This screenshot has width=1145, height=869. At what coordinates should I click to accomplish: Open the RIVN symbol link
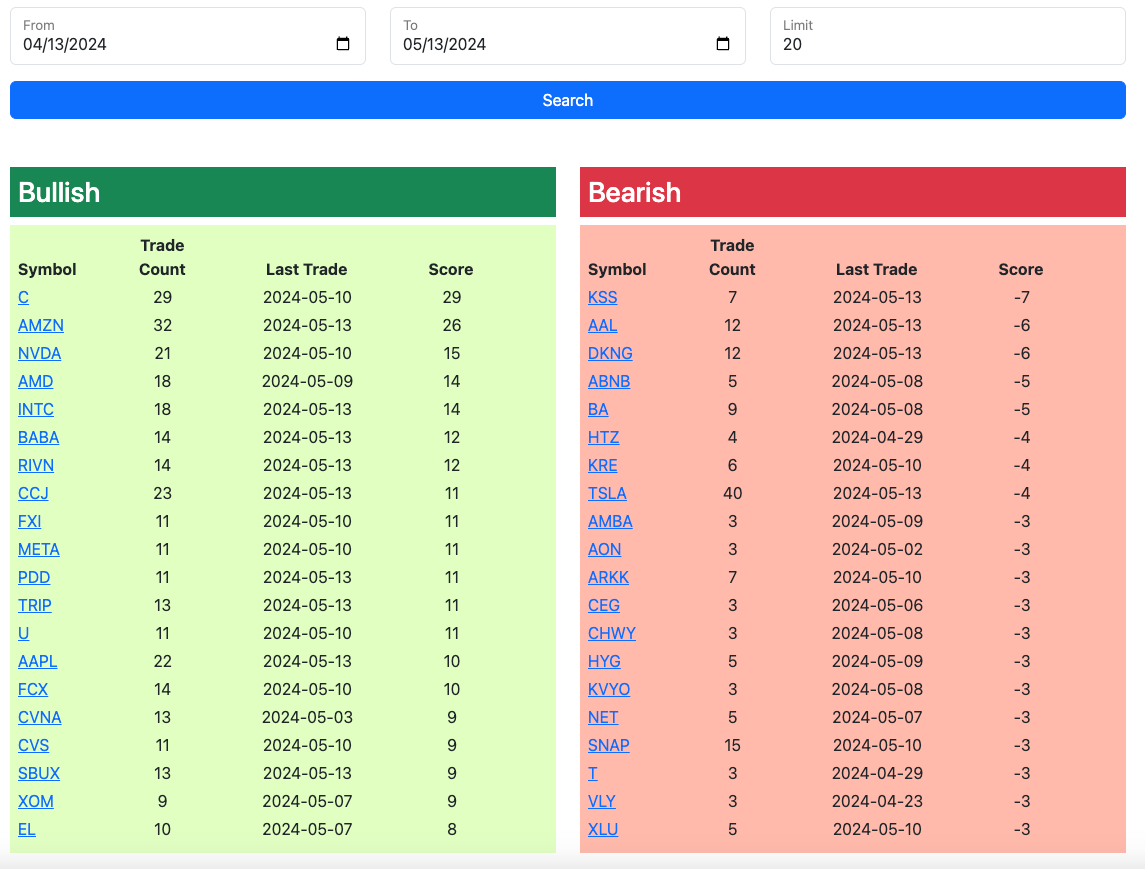click(x=36, y=466)
